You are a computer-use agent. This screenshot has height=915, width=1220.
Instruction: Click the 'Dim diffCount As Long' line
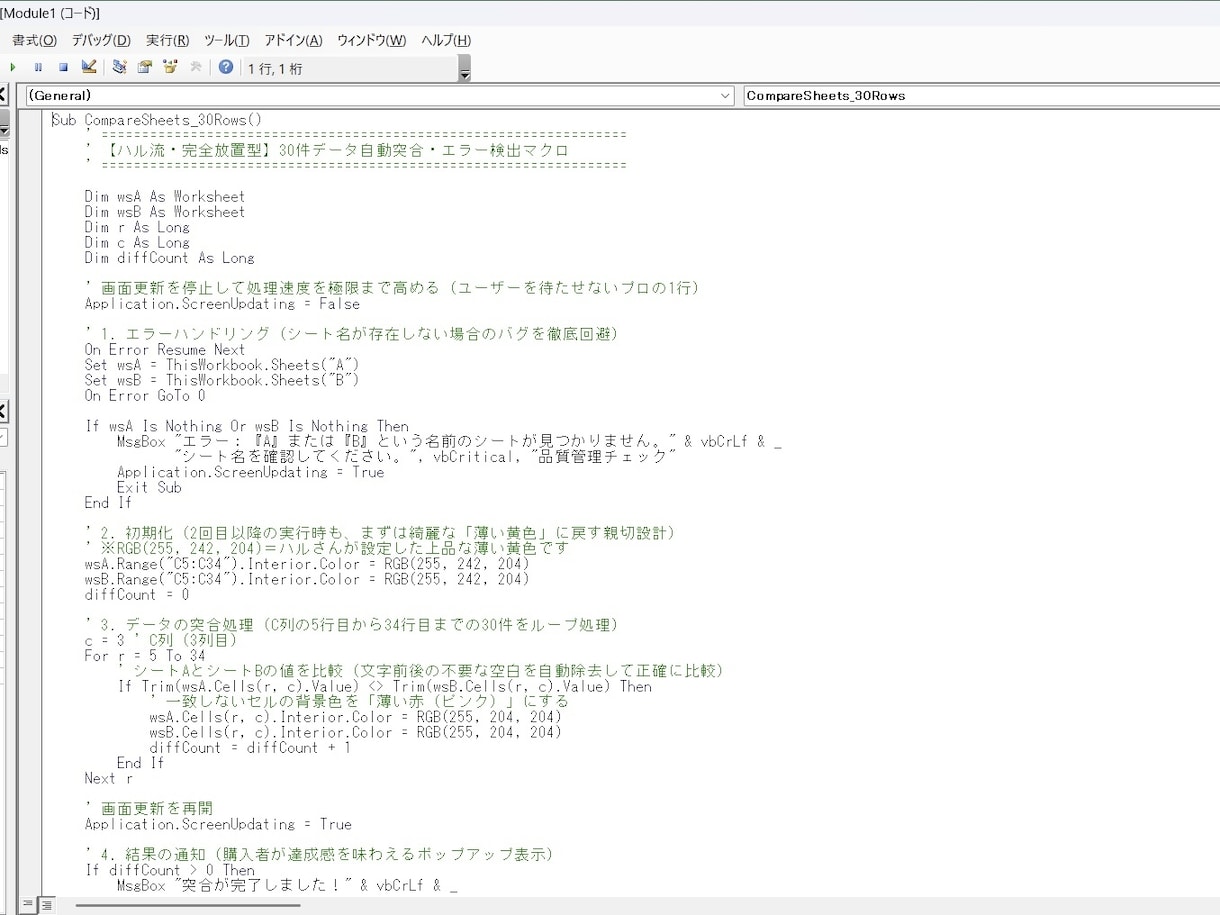click(x=170, y=258)
